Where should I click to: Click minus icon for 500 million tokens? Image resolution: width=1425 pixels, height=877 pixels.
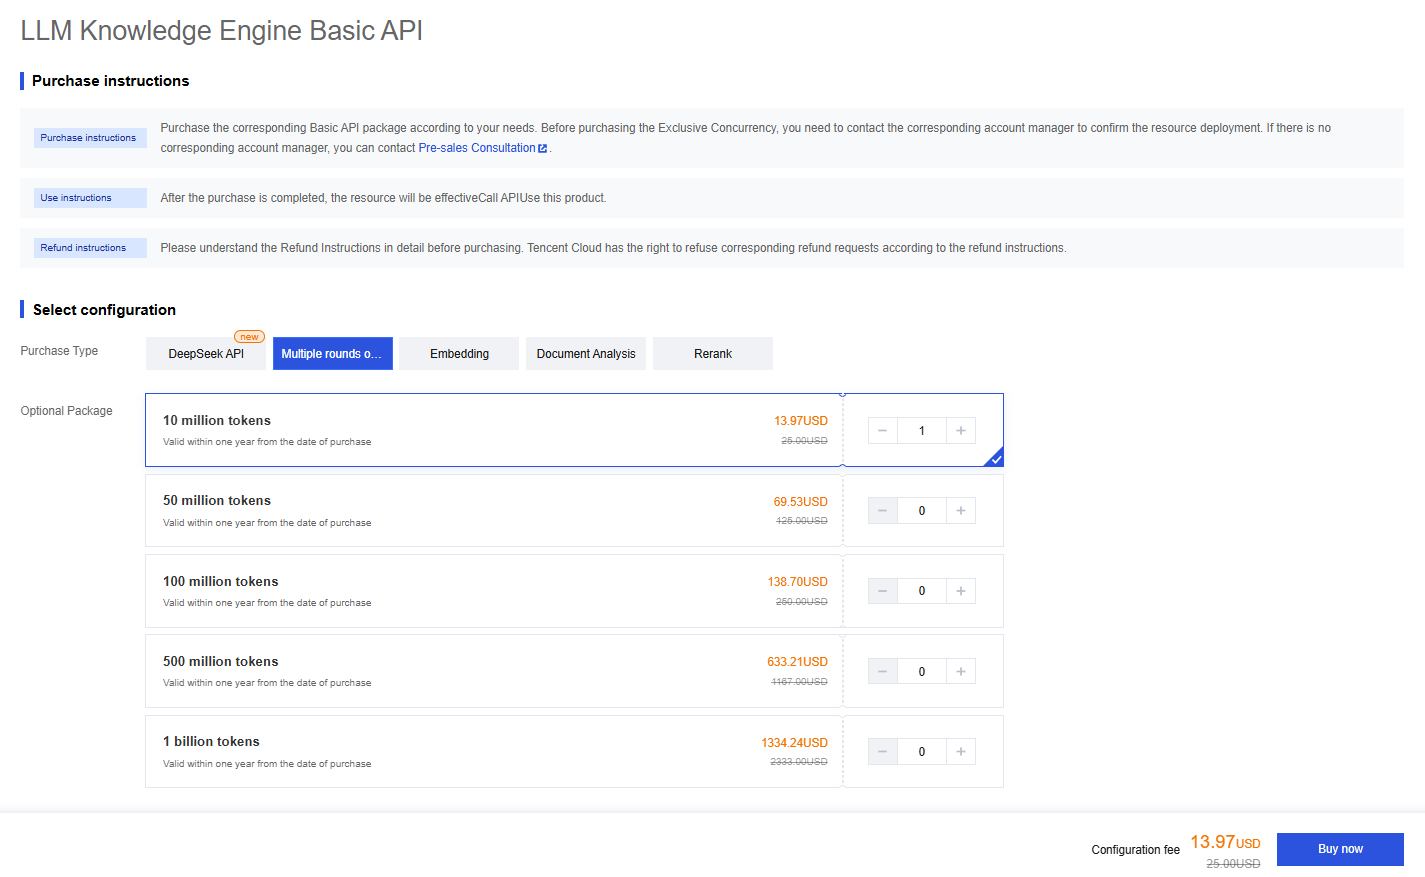pyautogui.click(x=882, y=672)
